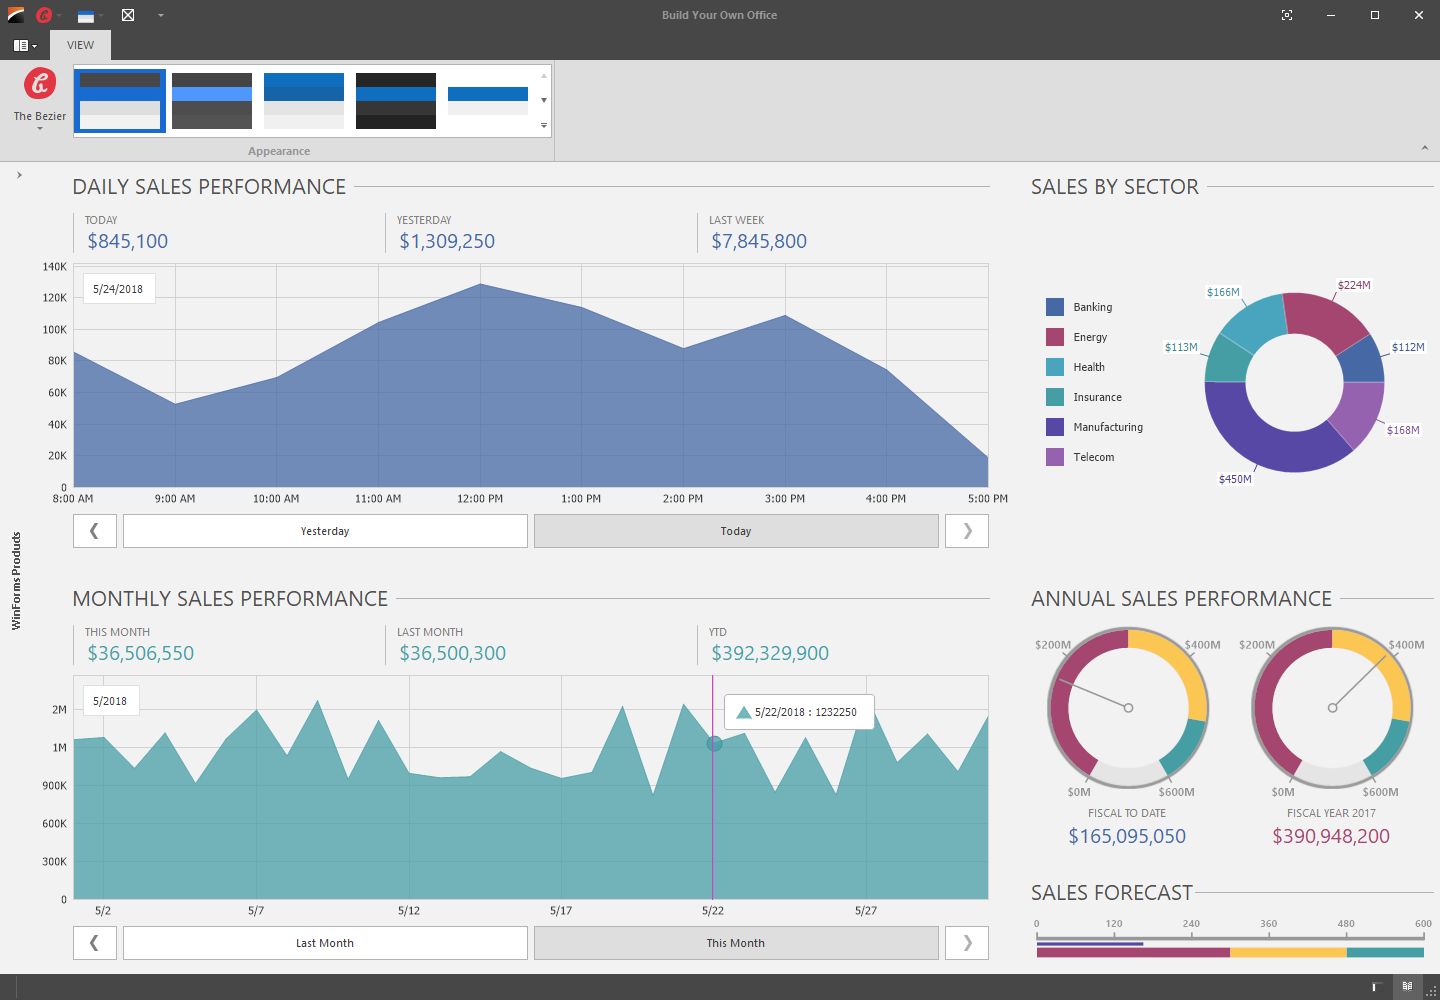Open the quick access toolbar customize dropdown
1440x1000 pixels.
161,15
